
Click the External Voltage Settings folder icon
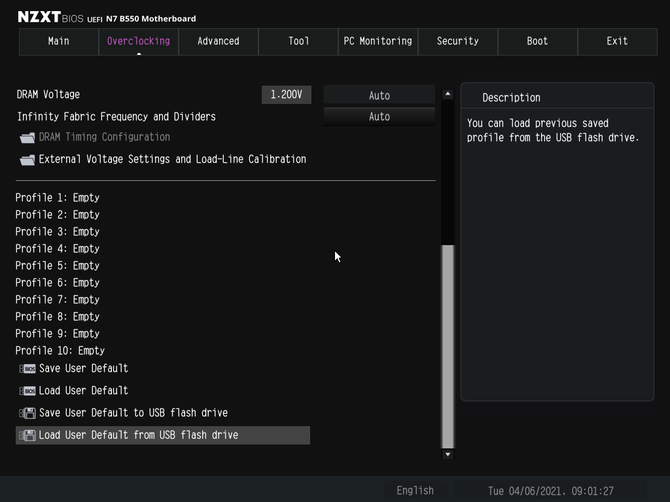pos(27,160)
